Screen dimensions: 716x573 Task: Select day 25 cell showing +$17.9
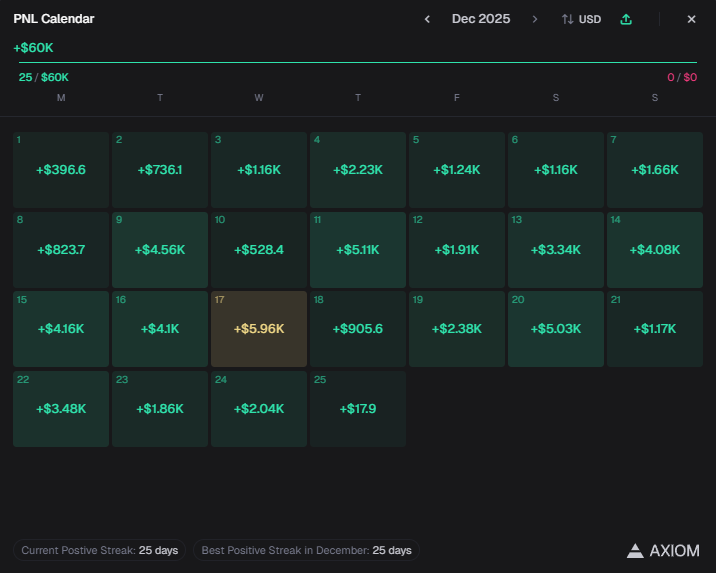pos(358,409)
